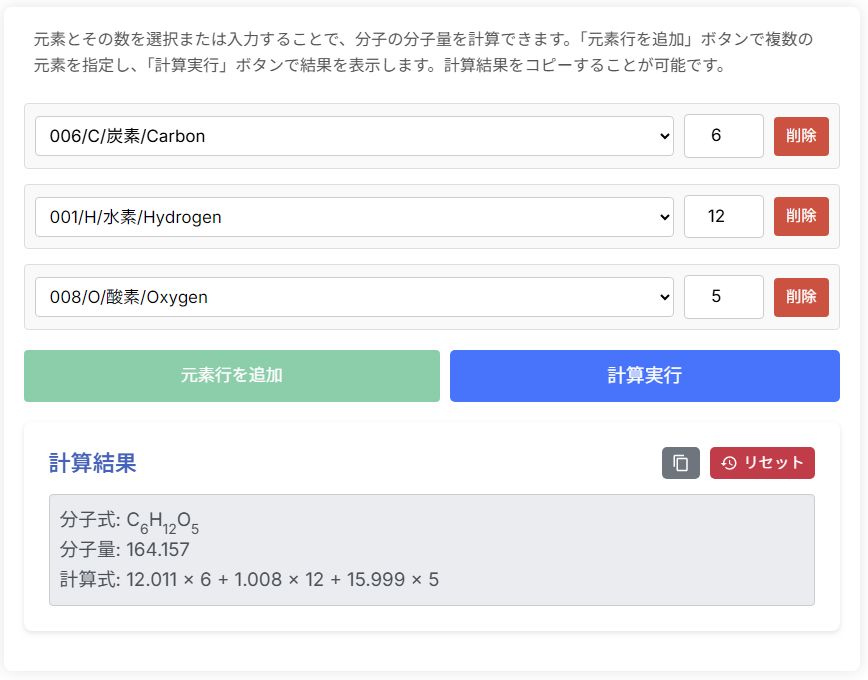Image resolution: width=868 pixels, height=680 pixels.
Task: Select the 分子量 164.157 value
Action: click(157, 550)
